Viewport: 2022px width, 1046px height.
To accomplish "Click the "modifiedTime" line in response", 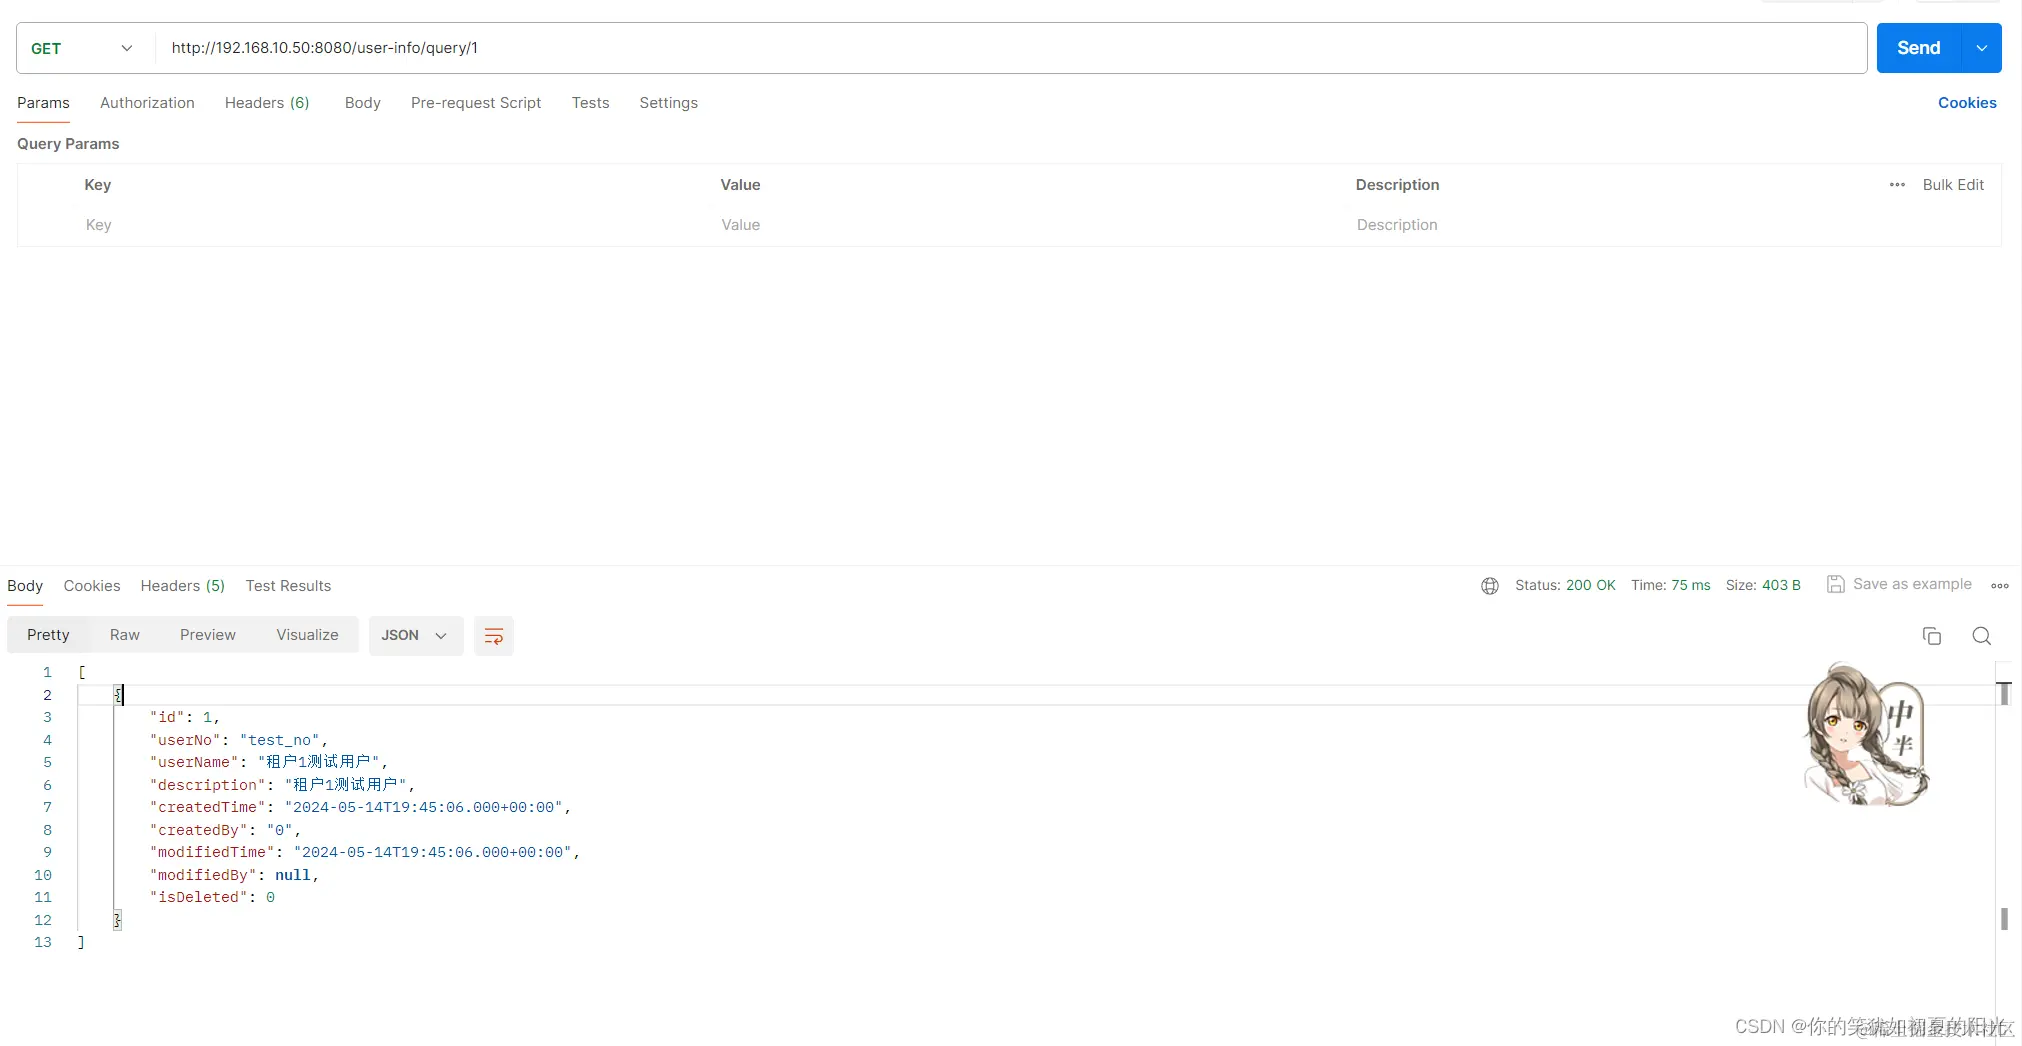I will [x=365, y=852].
